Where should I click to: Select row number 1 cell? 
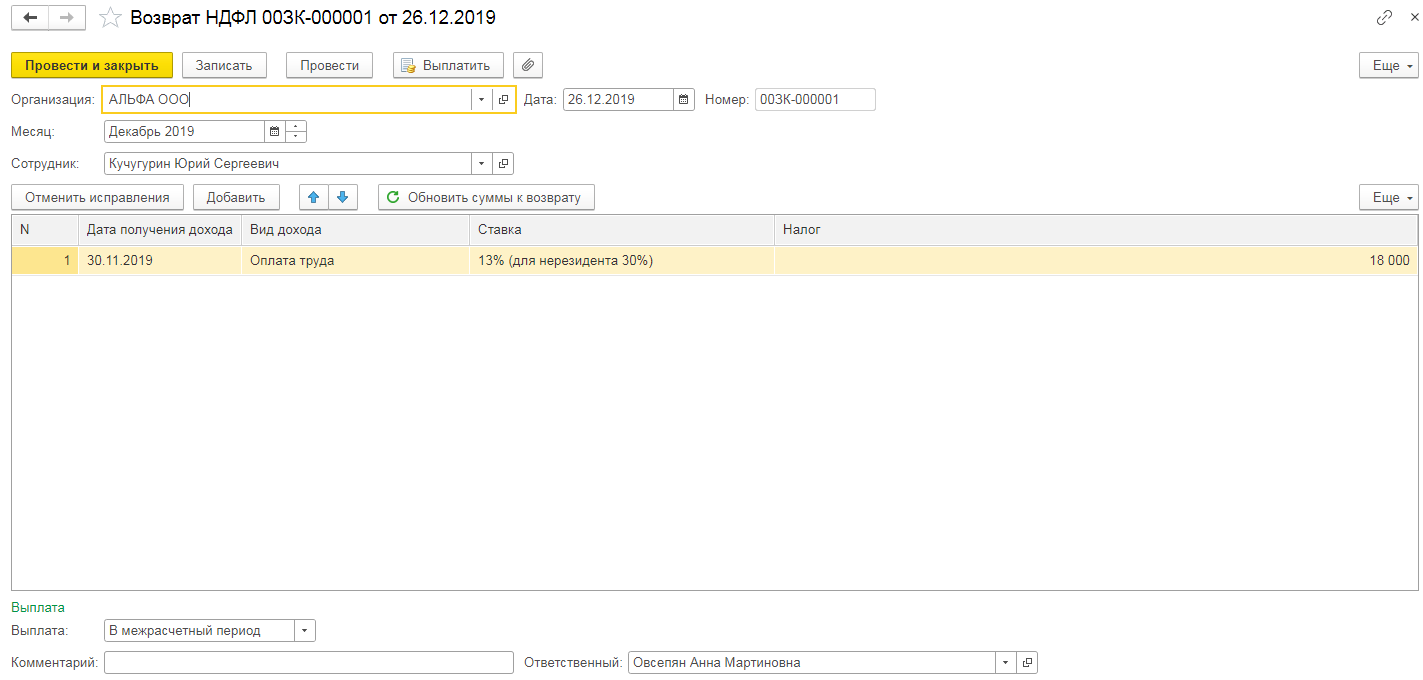coord(45,261)
